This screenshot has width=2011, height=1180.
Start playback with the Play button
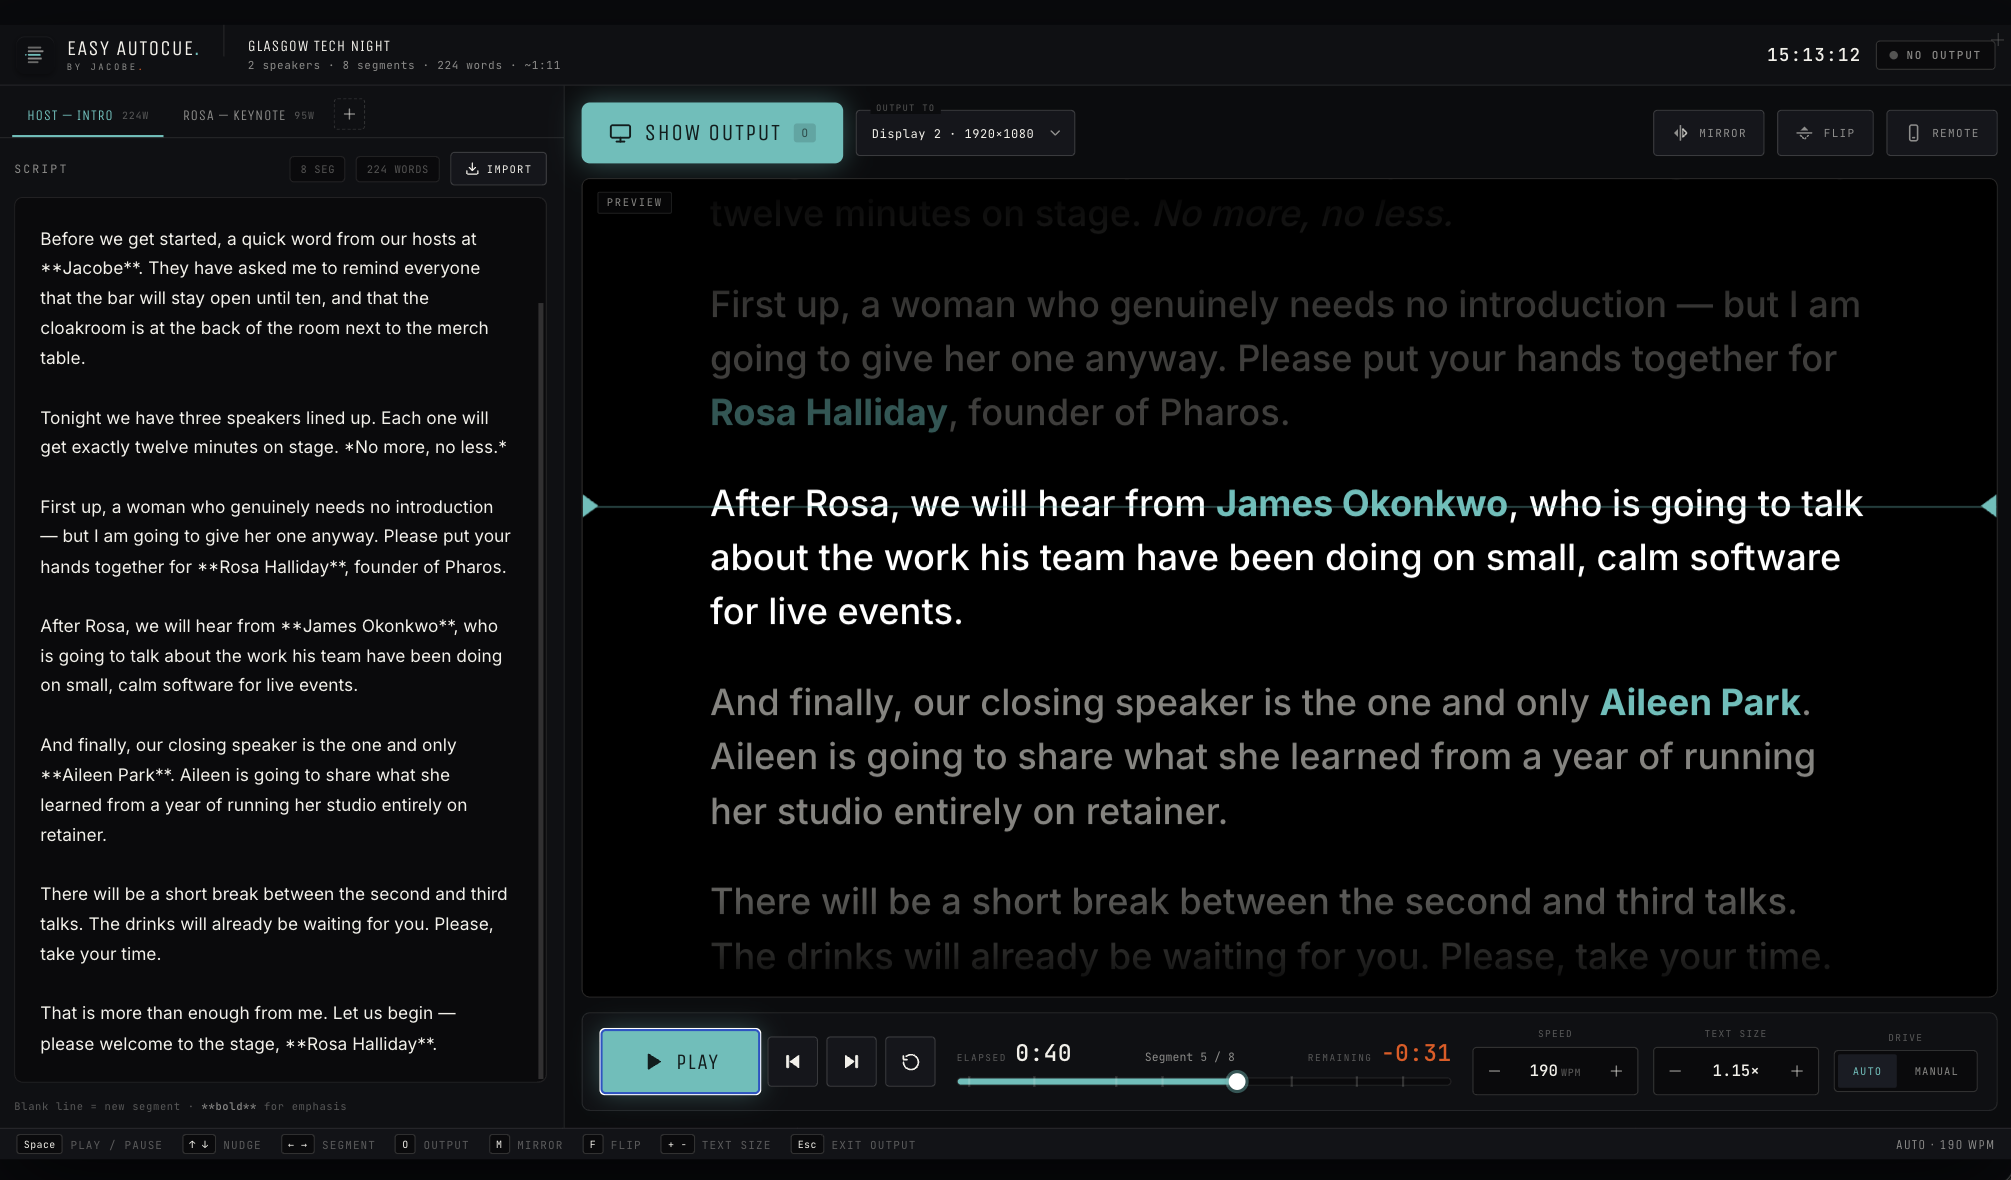tap(680, 1061)
